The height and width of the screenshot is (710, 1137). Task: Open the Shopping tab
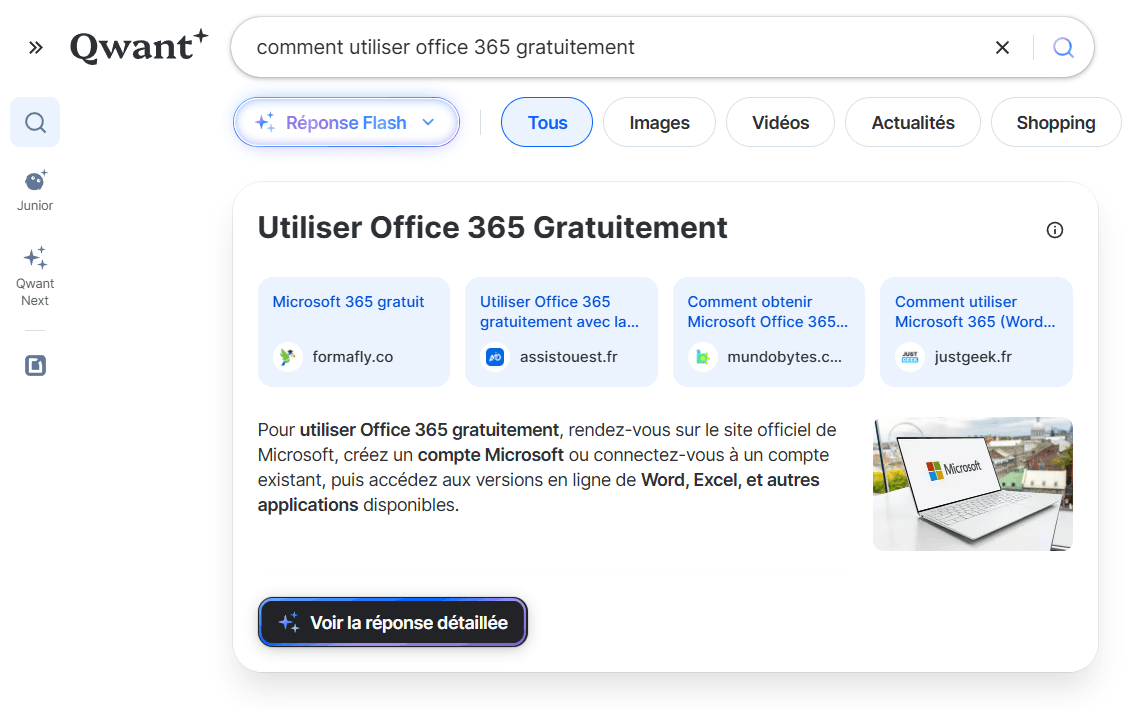click(1055, 123)
